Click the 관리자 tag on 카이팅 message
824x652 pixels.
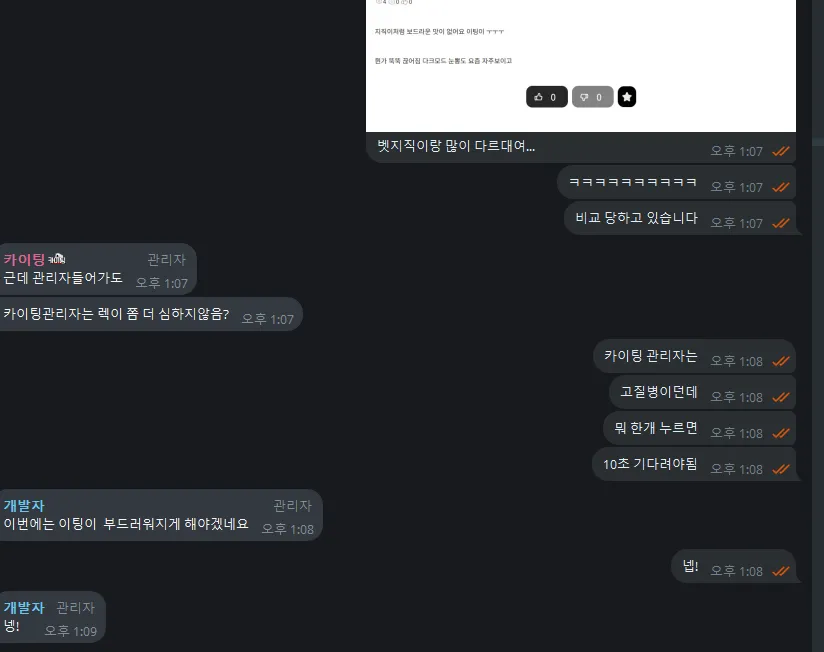tap(167, 260)
